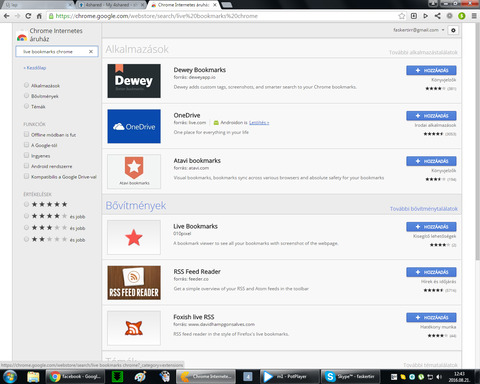Bookmark this page with the star icon
The image size is (480, 384).
(402, 16)
